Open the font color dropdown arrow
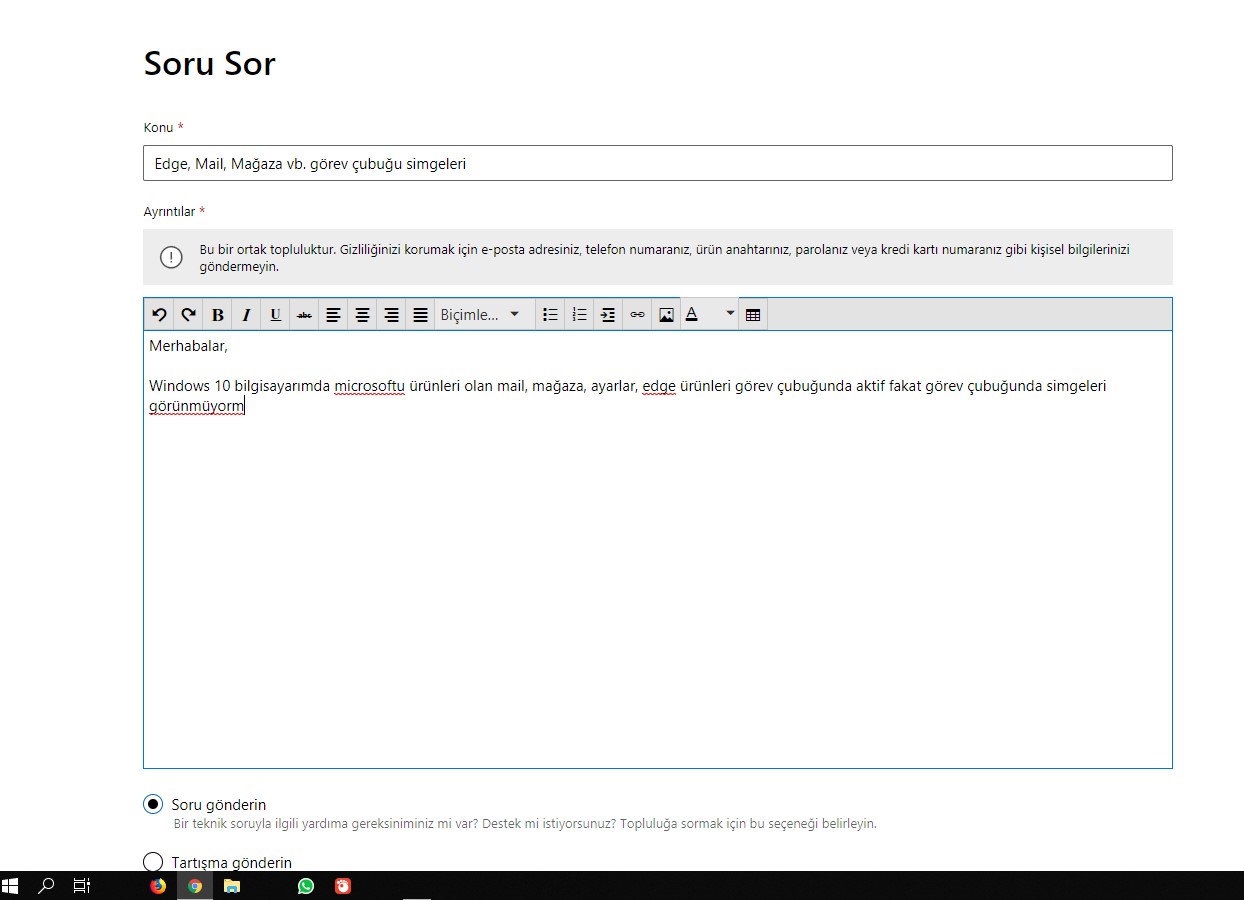Image resolution: width=1244 pixels, height=900 pixels. [730, 315]
